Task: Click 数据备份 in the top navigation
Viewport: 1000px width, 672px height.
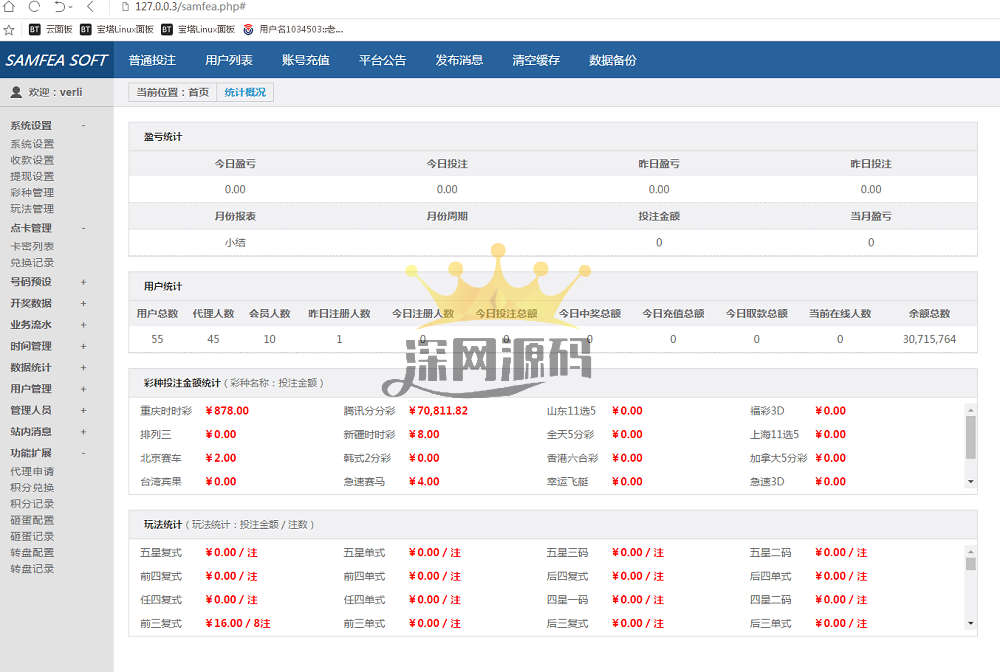Action: point(612,60)
